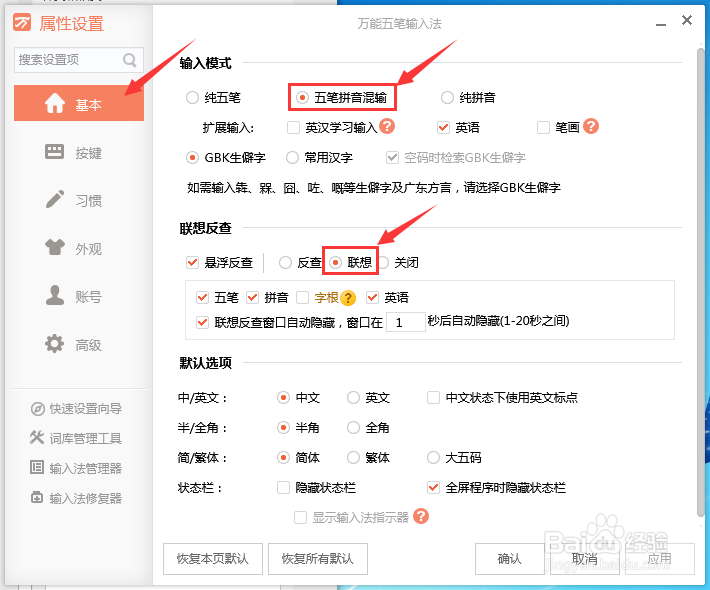The height and width of the screenshot is (590, 710).
Task: Click the auto-hide seconds input field
Action: pyautogui.click(x=406, y=322)
